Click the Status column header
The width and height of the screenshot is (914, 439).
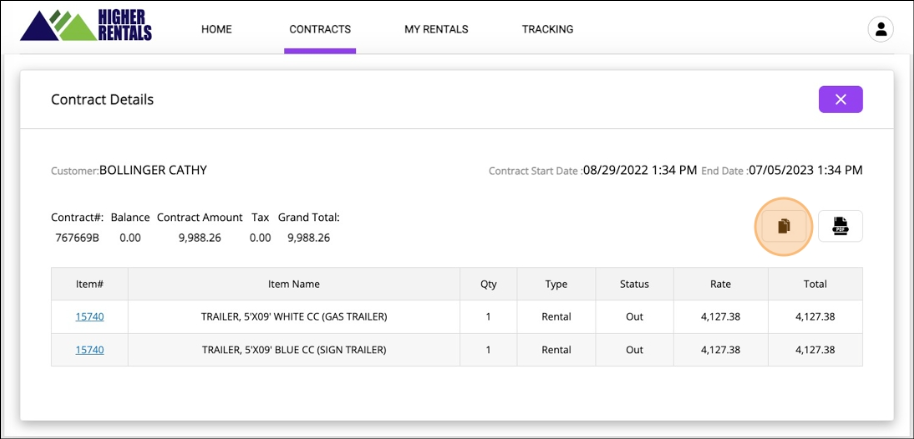[x=634, y=284]
